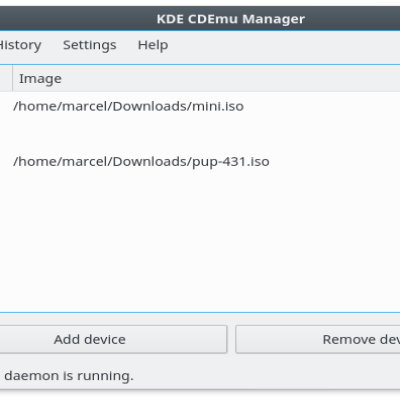This screenshot has width=400, height=400.
Task: Open the History menu
Action: tap(20, 45)
